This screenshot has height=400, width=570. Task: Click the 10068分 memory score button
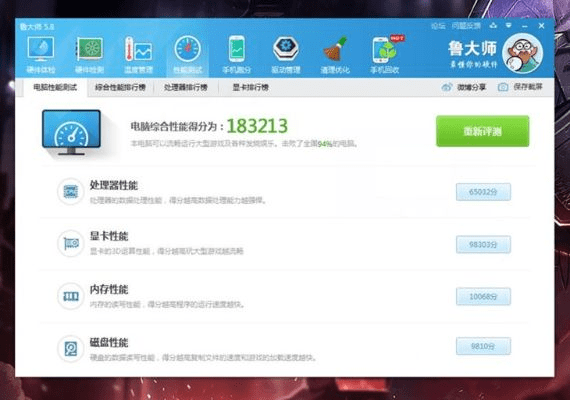pyautogui.click(x=483, y=297)
